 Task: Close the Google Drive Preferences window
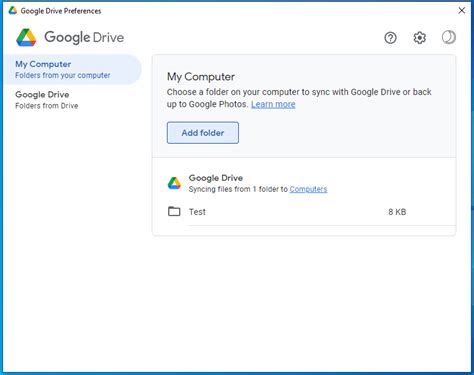(x=461, y=11)
